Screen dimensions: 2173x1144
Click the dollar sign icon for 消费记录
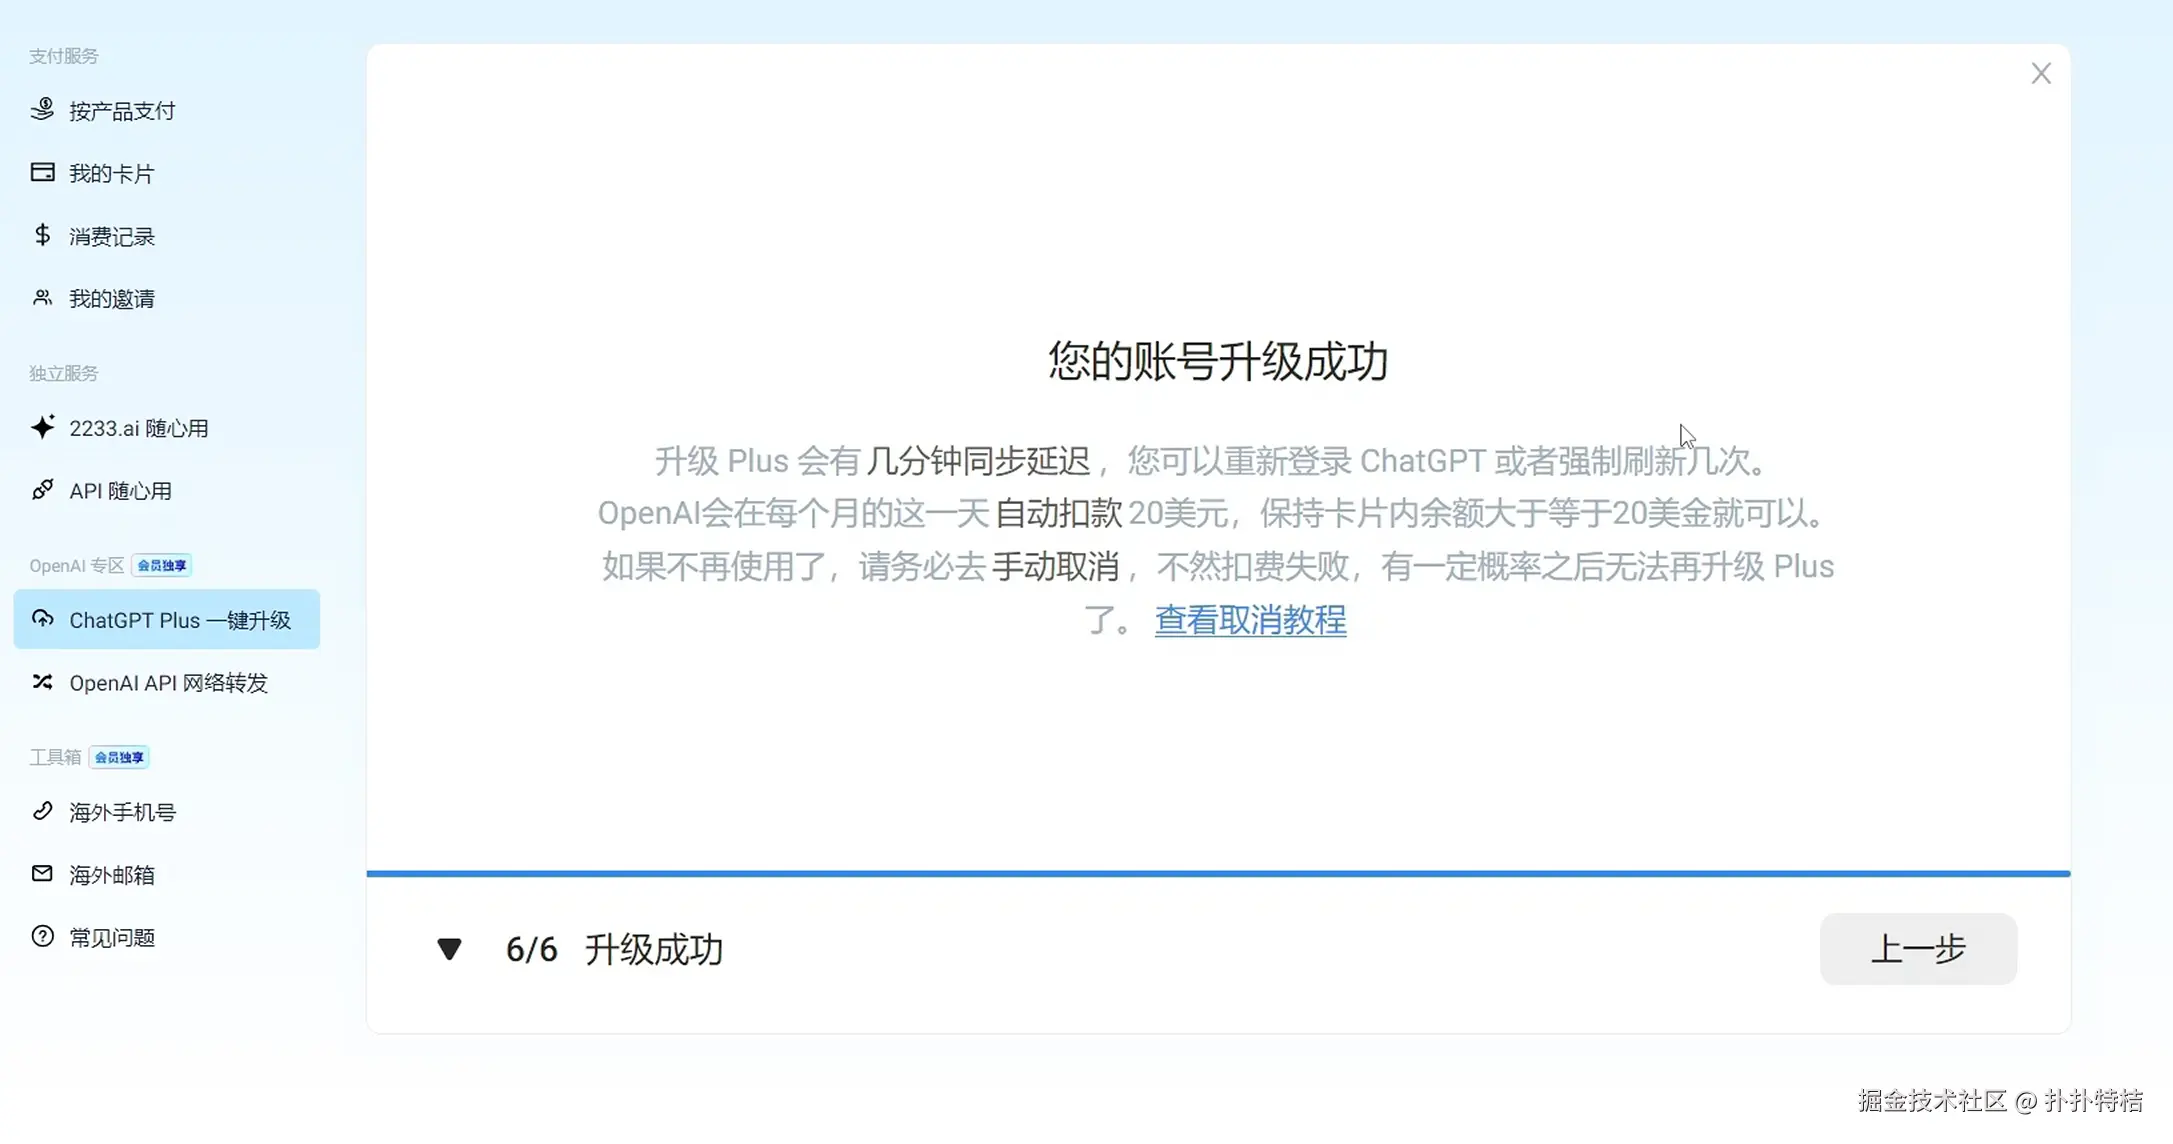(42, 235)
